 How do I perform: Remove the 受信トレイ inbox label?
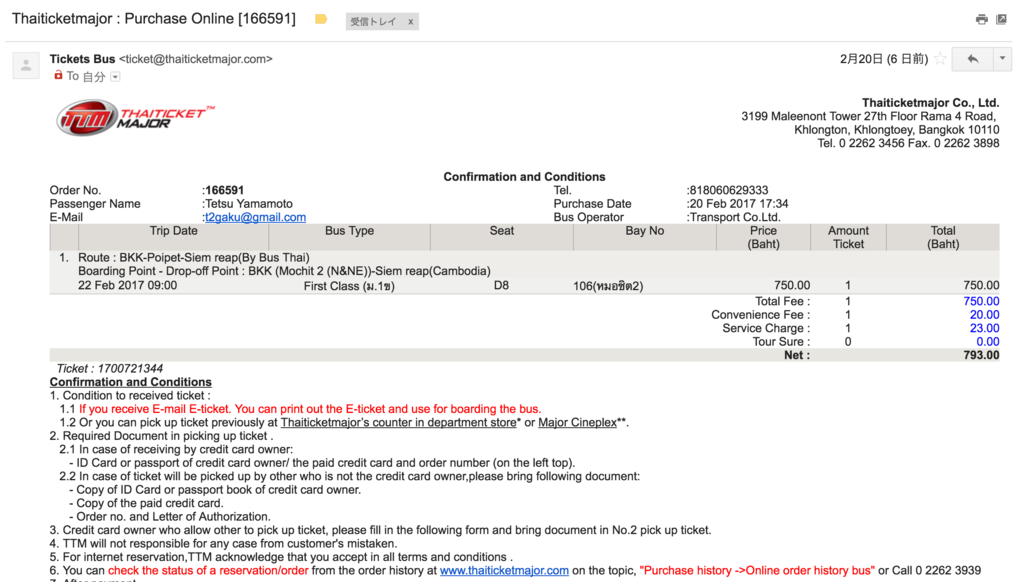click(x=411, y=22)
